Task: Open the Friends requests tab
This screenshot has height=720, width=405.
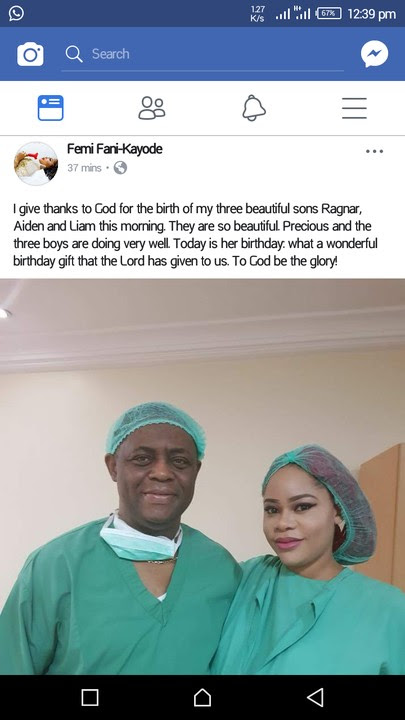Action: [x=152, y=108]
